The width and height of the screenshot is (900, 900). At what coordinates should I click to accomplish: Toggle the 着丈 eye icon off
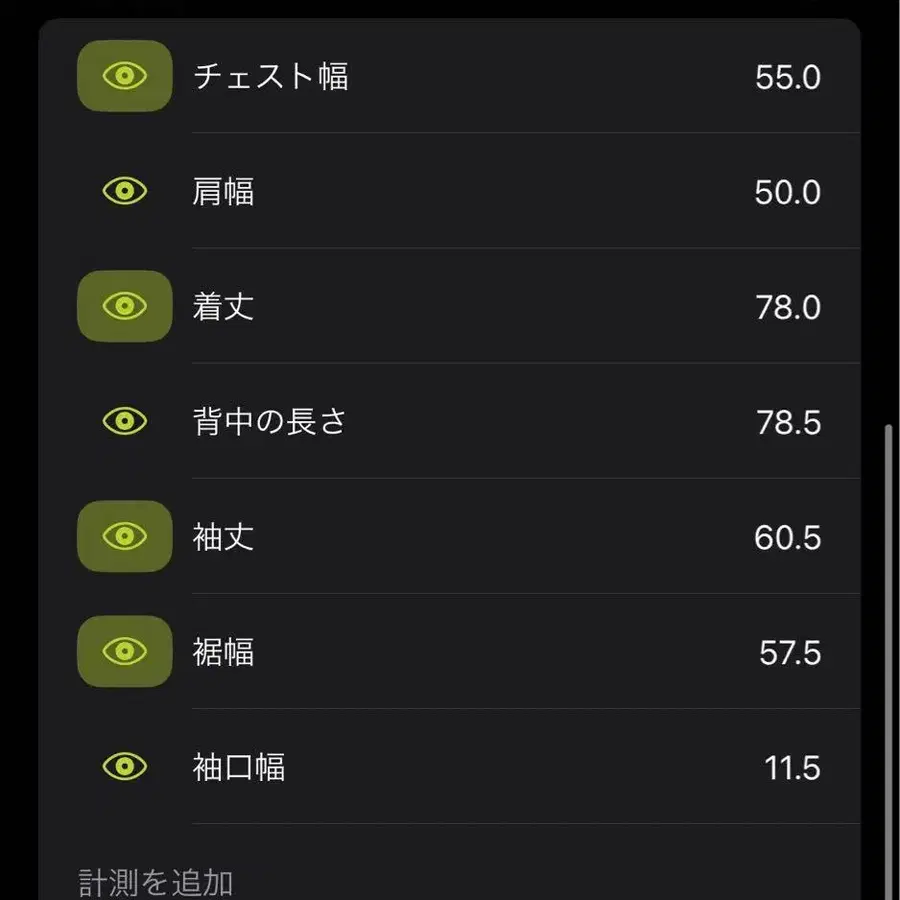pos(123,306)
